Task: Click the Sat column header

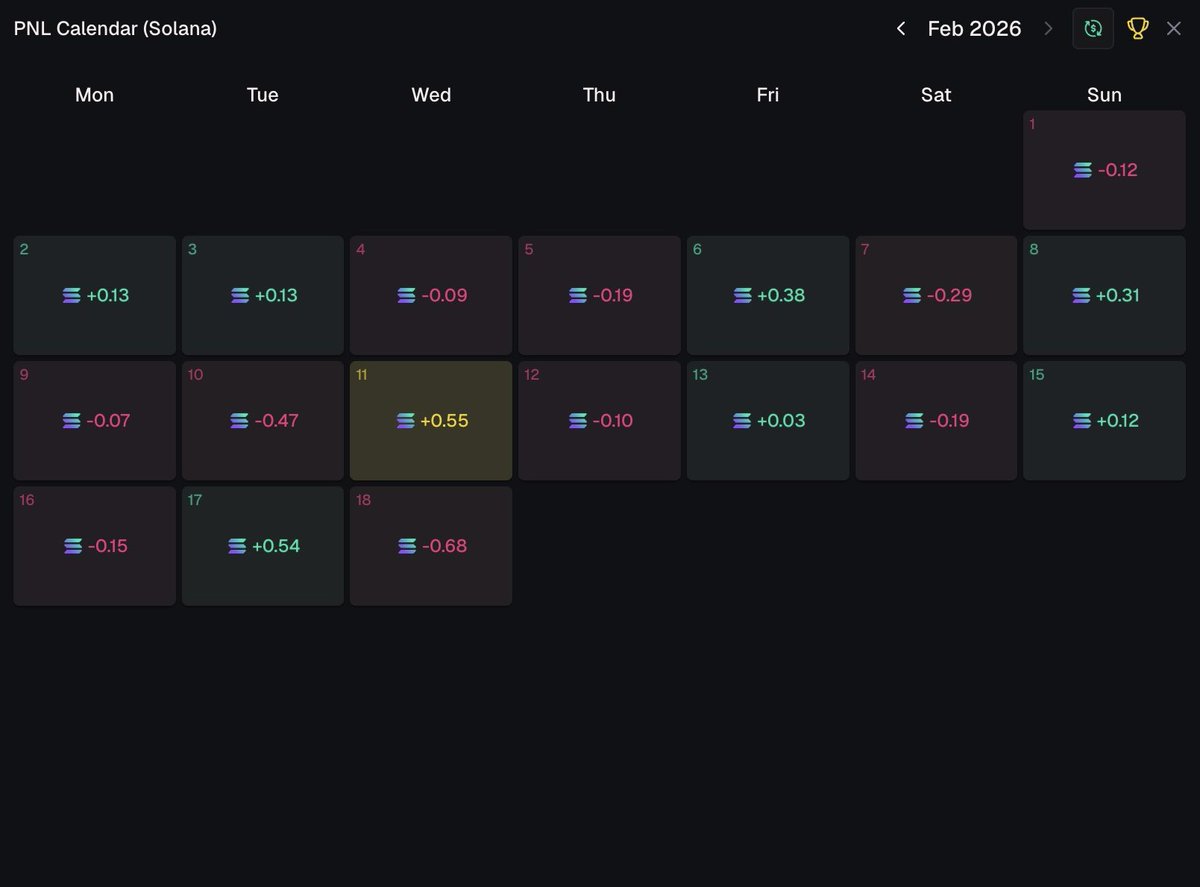Action: coord(936,95)
